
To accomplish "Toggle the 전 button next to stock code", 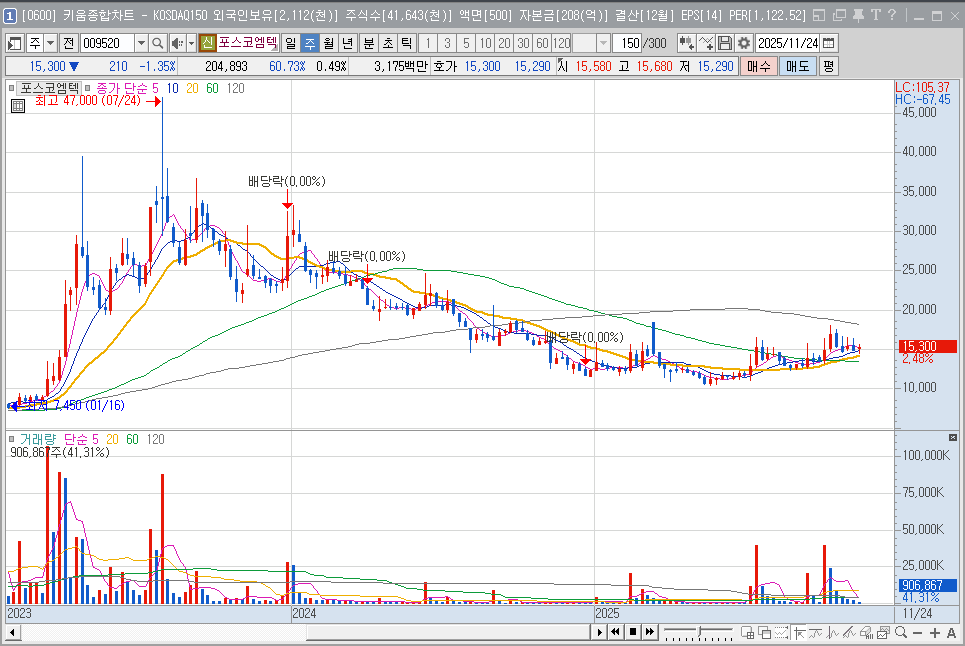I will pyautogui.click(x=68, y=43).
